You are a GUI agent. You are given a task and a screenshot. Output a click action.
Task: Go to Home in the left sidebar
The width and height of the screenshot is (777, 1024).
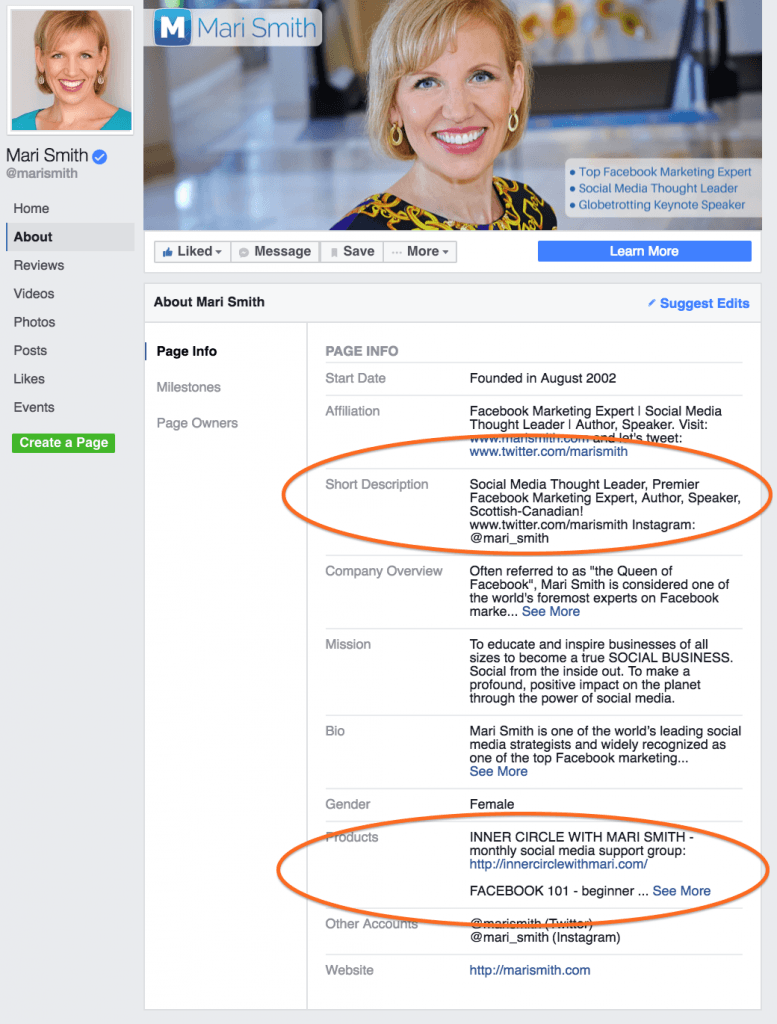click(x=31, y=208)
